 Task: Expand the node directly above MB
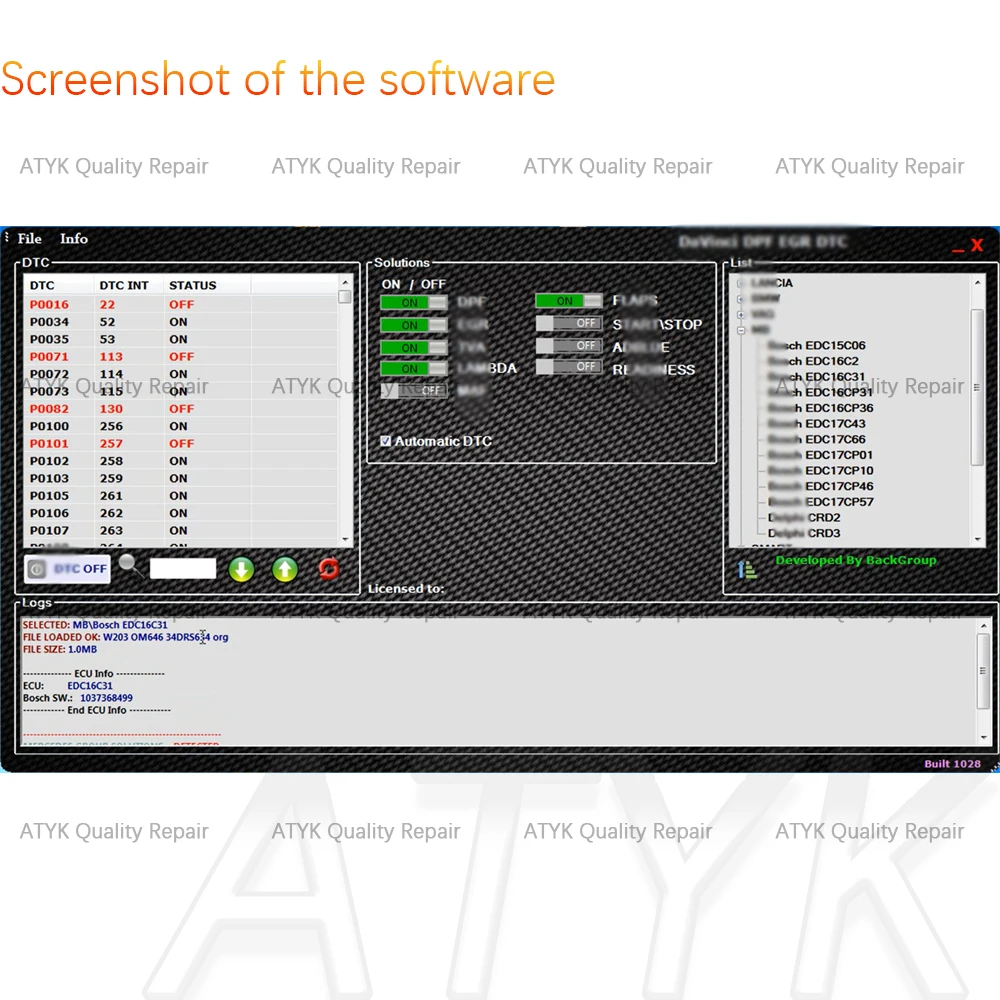[740, 314]
